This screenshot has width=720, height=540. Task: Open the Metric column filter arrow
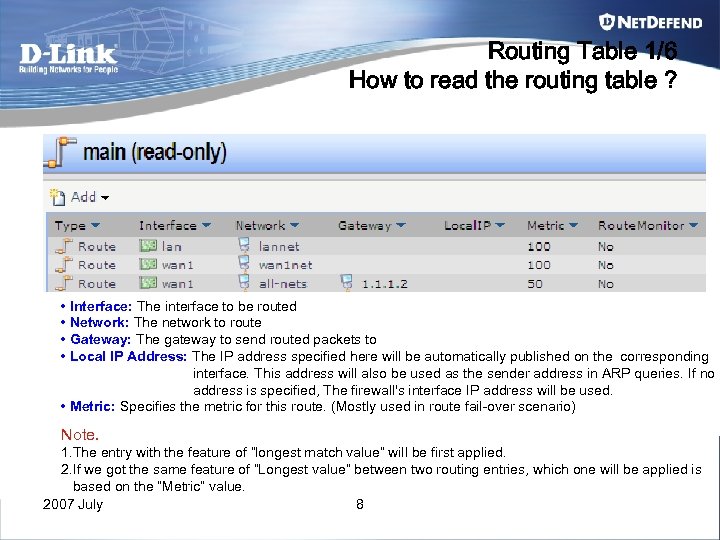point(573,225)
